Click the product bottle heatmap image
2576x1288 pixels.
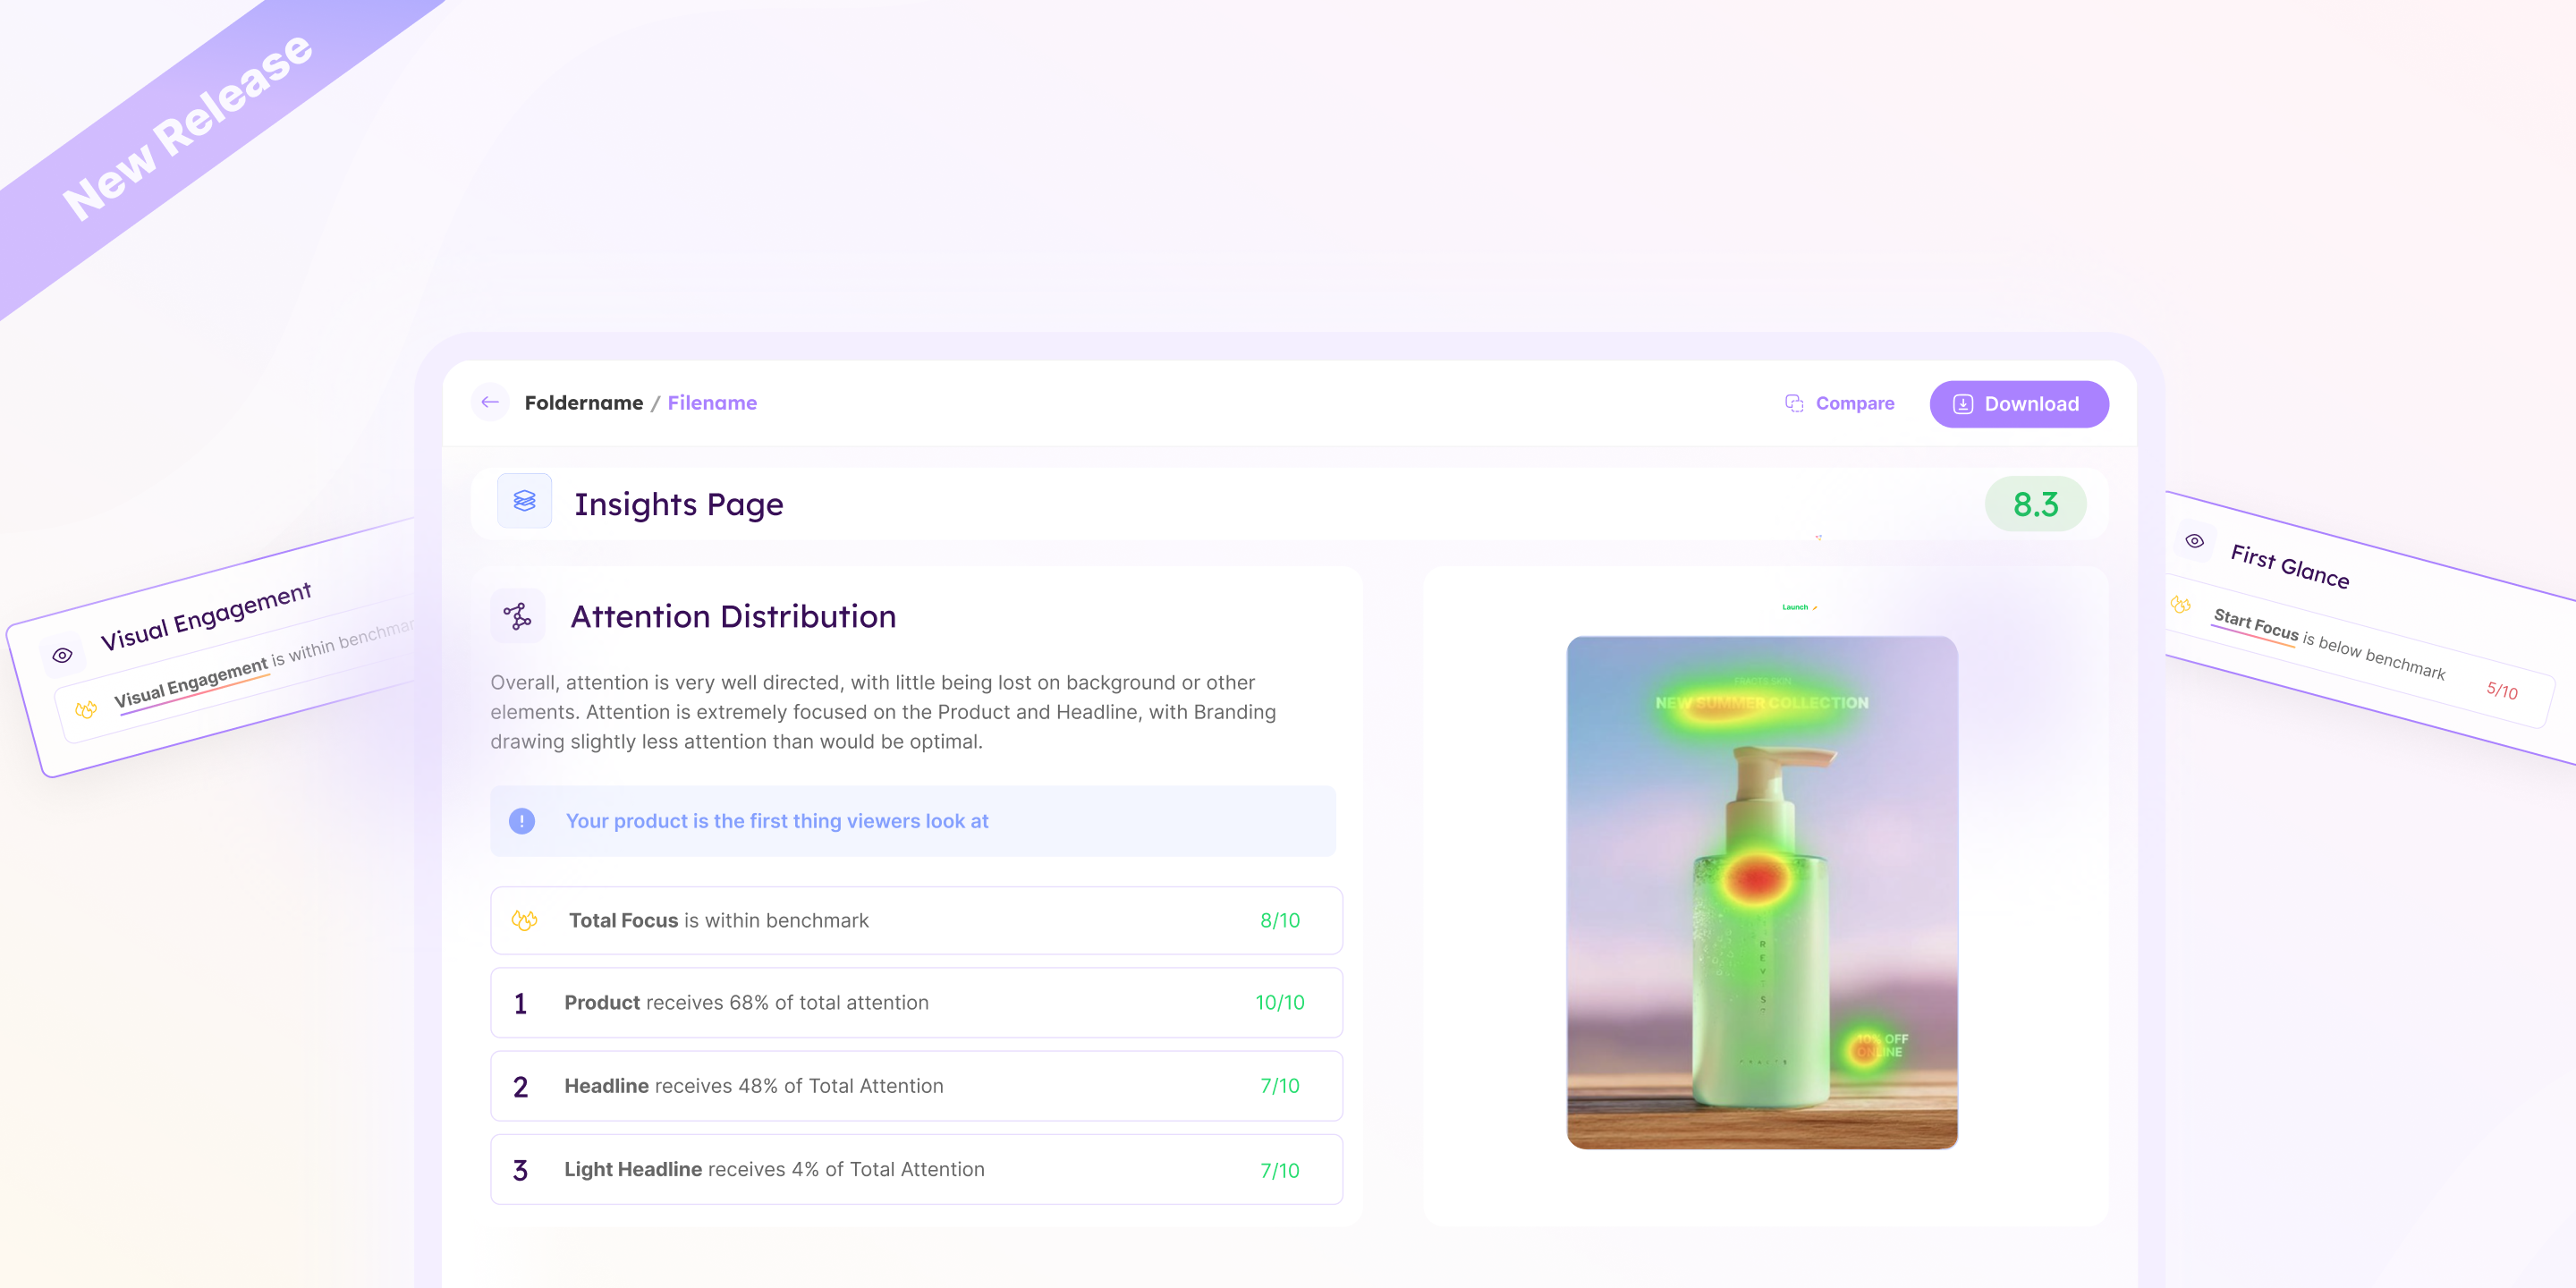[1761, 892]
